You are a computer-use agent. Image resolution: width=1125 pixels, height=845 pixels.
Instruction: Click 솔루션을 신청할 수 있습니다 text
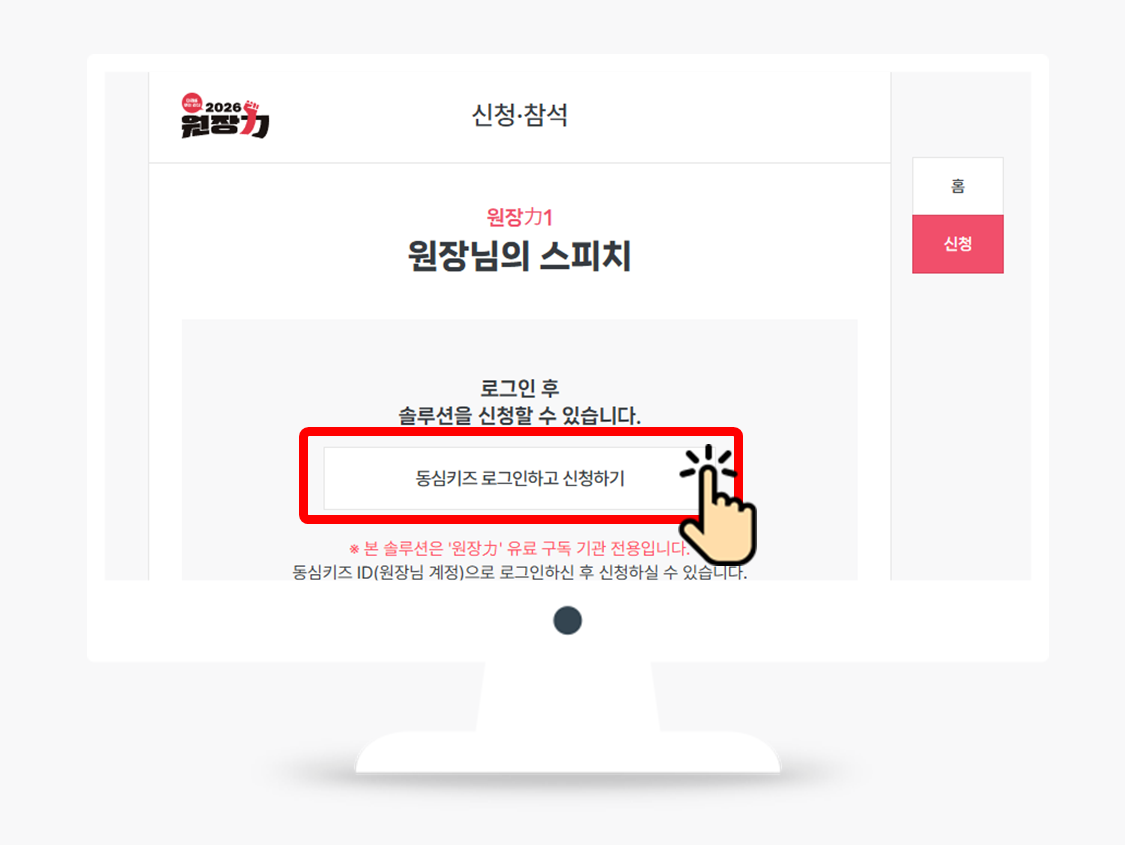tap(519, 415)
